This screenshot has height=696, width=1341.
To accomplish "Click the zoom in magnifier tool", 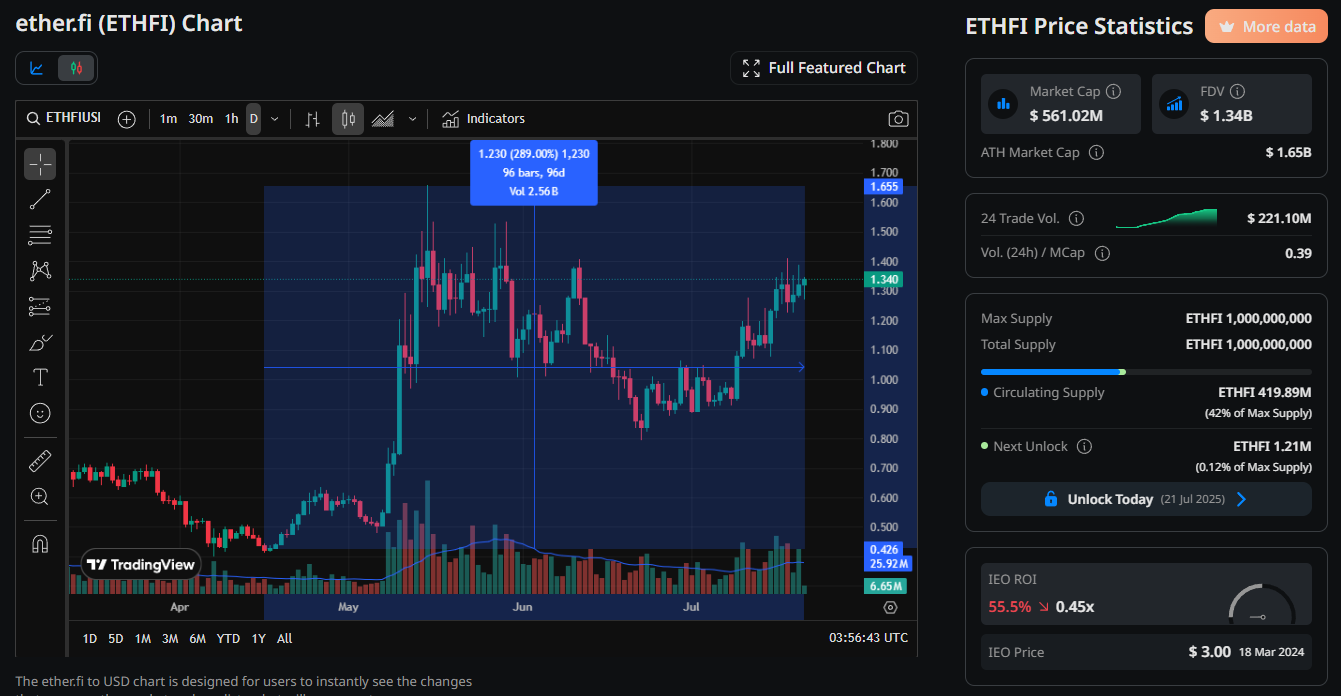I will [40, 496].
